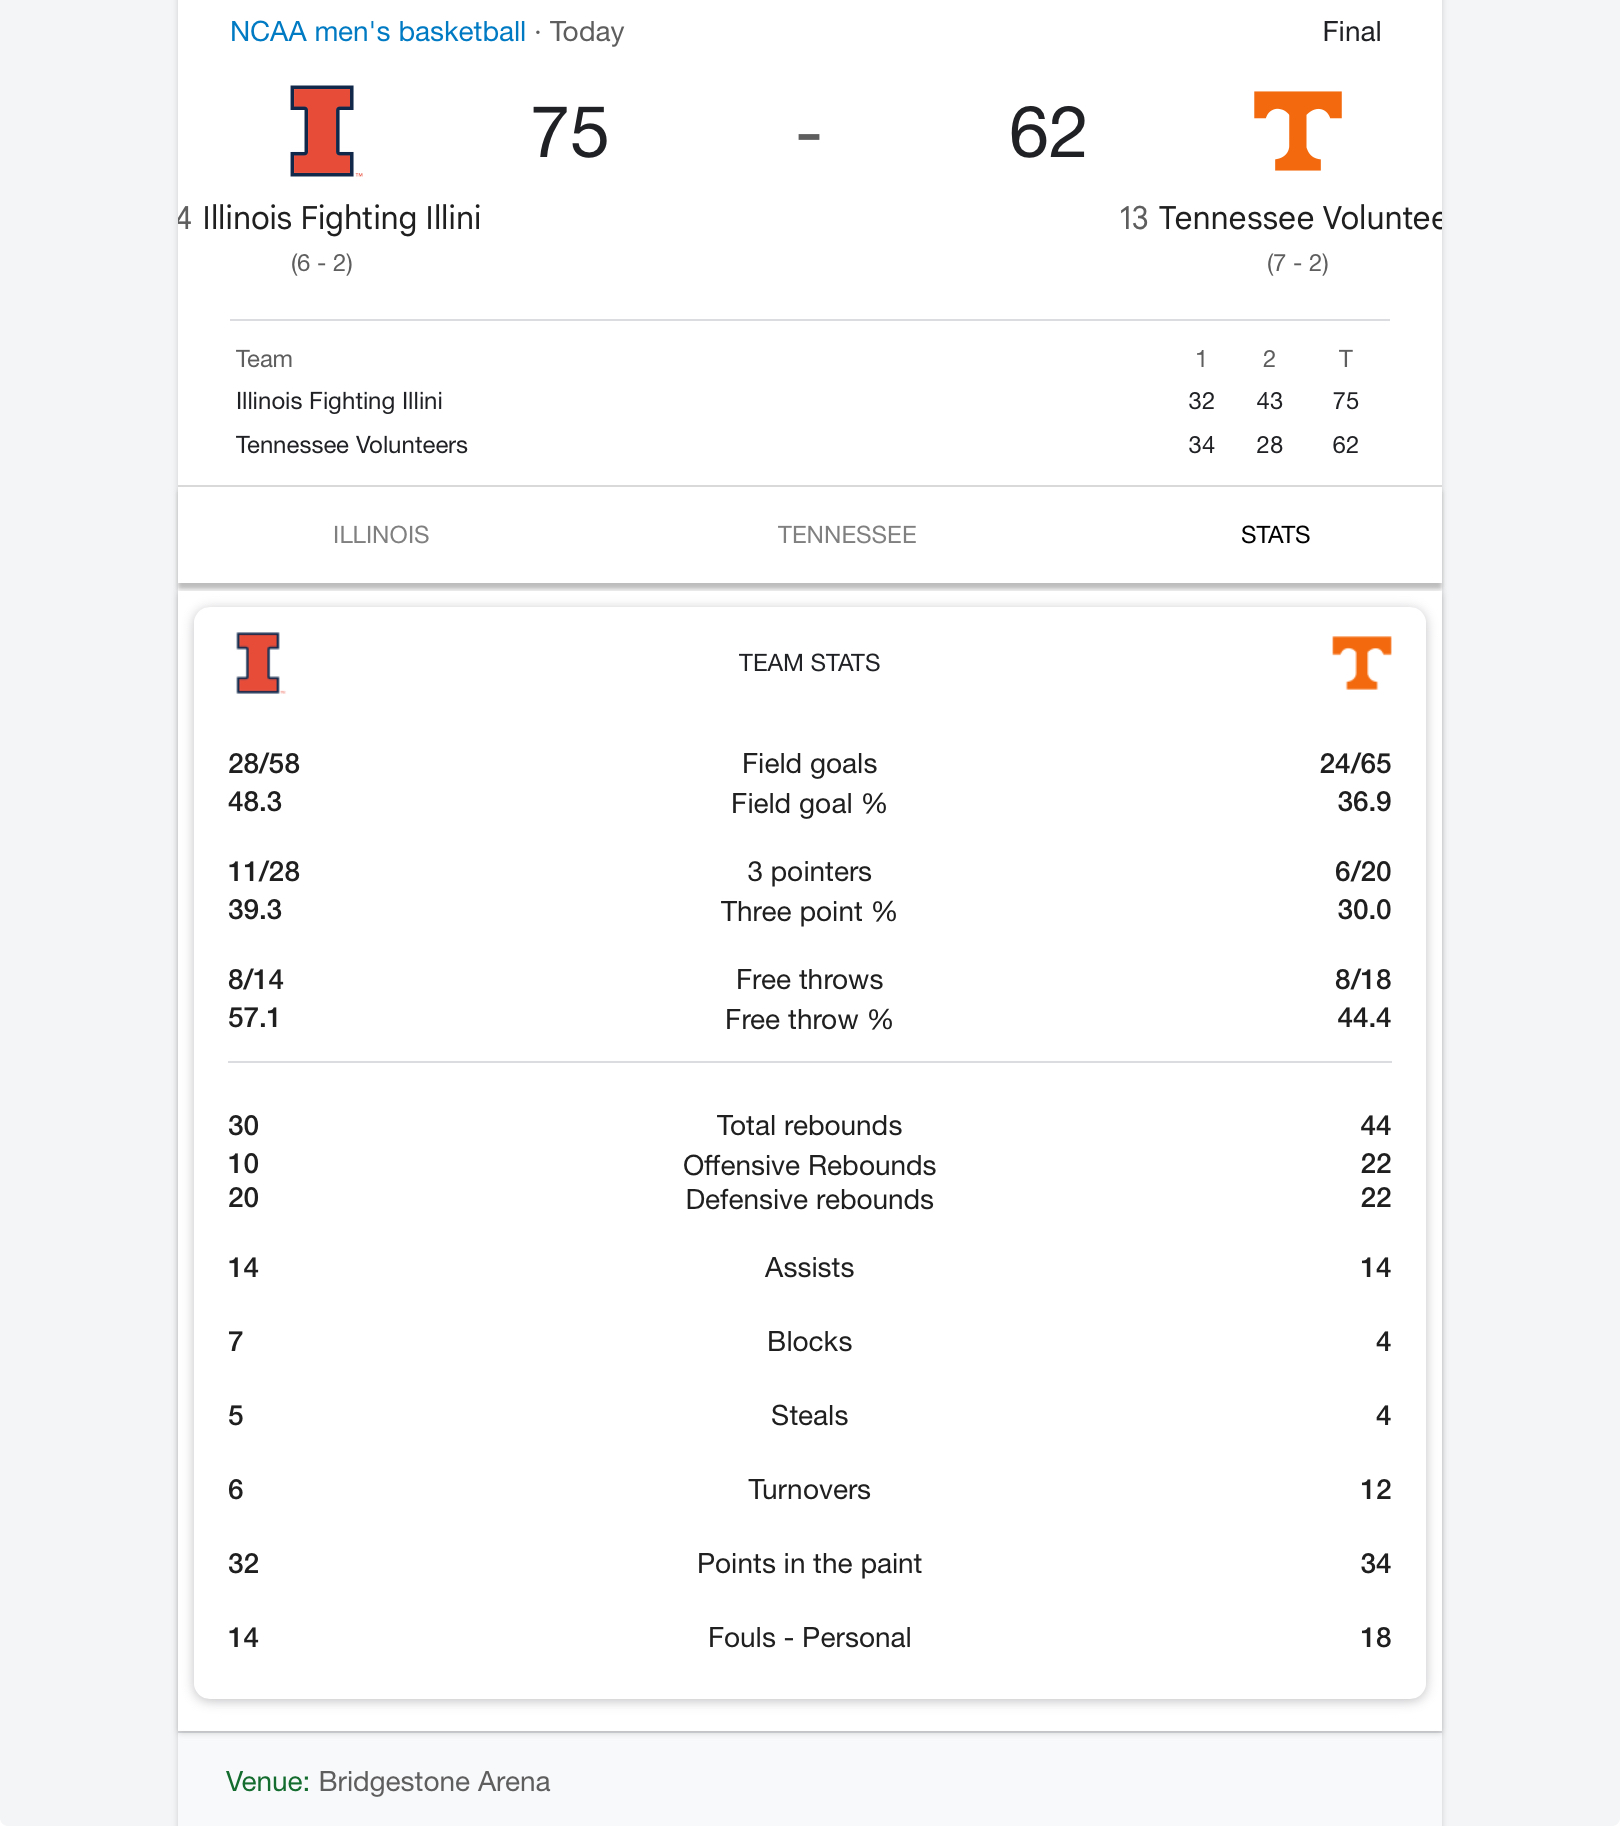Click the large Tennessee T logo in the header
The image size is (1620, 1826).
1298,131
